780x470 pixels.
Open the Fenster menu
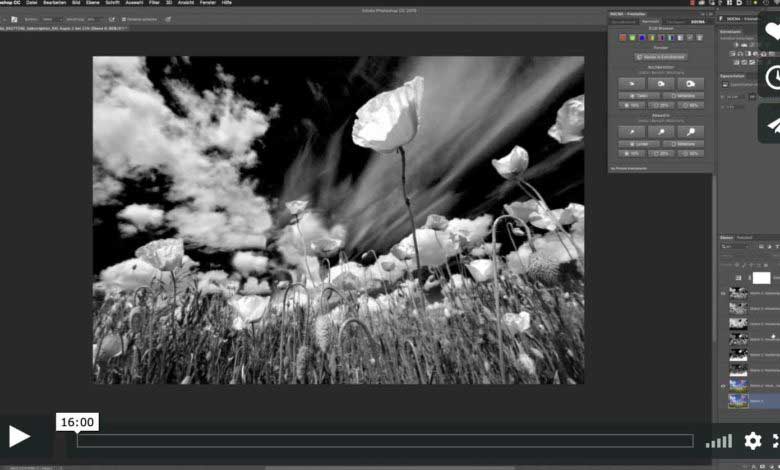pyautogui.click(x=208, y=2)
